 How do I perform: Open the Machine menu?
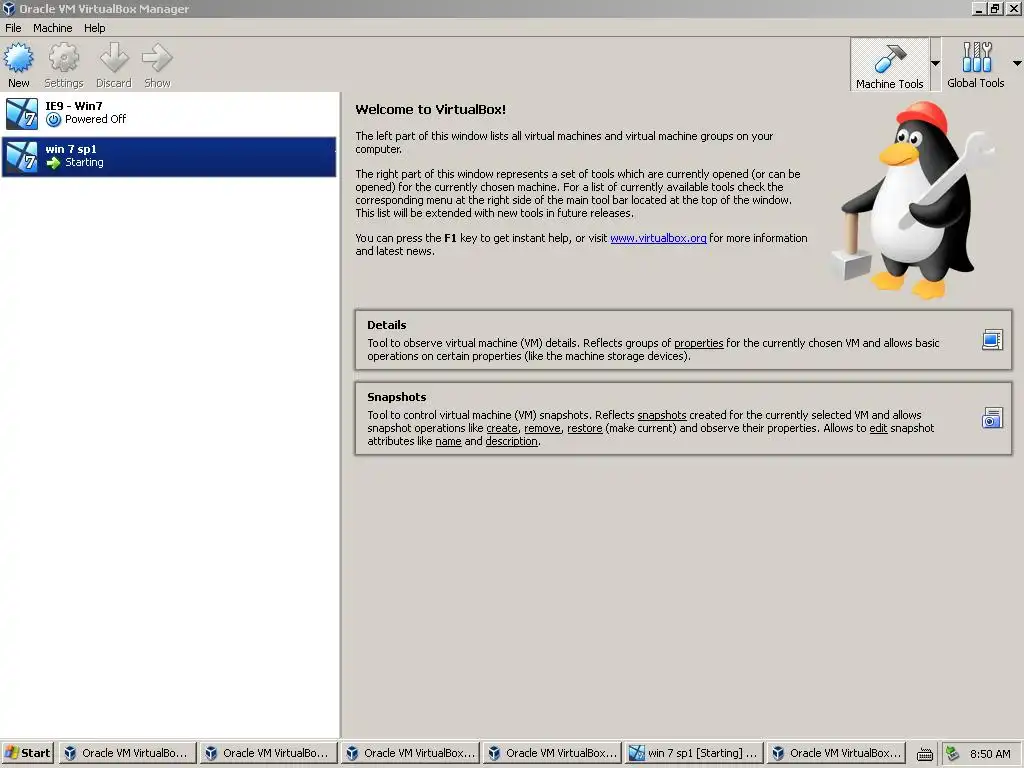coord(52,28)
